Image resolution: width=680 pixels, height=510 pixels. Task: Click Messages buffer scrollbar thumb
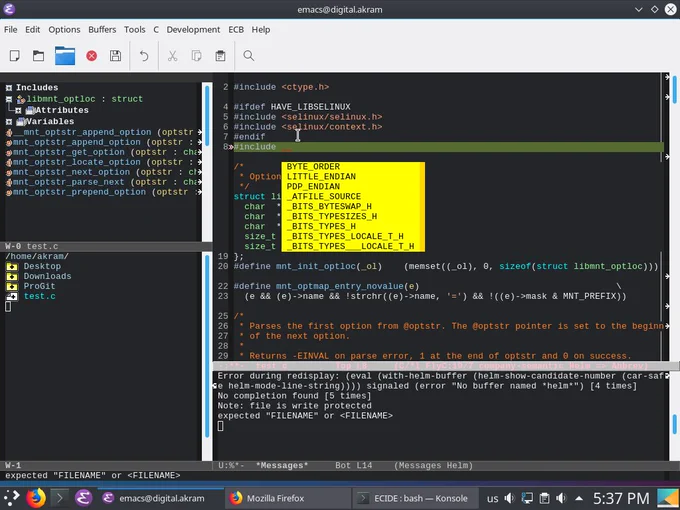674,424
